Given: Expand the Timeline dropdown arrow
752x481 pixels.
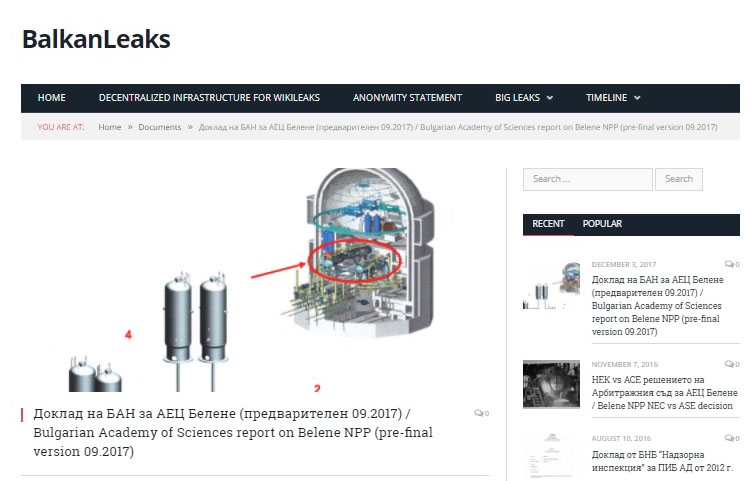Looking at the screenshot, I should (637, 98).
